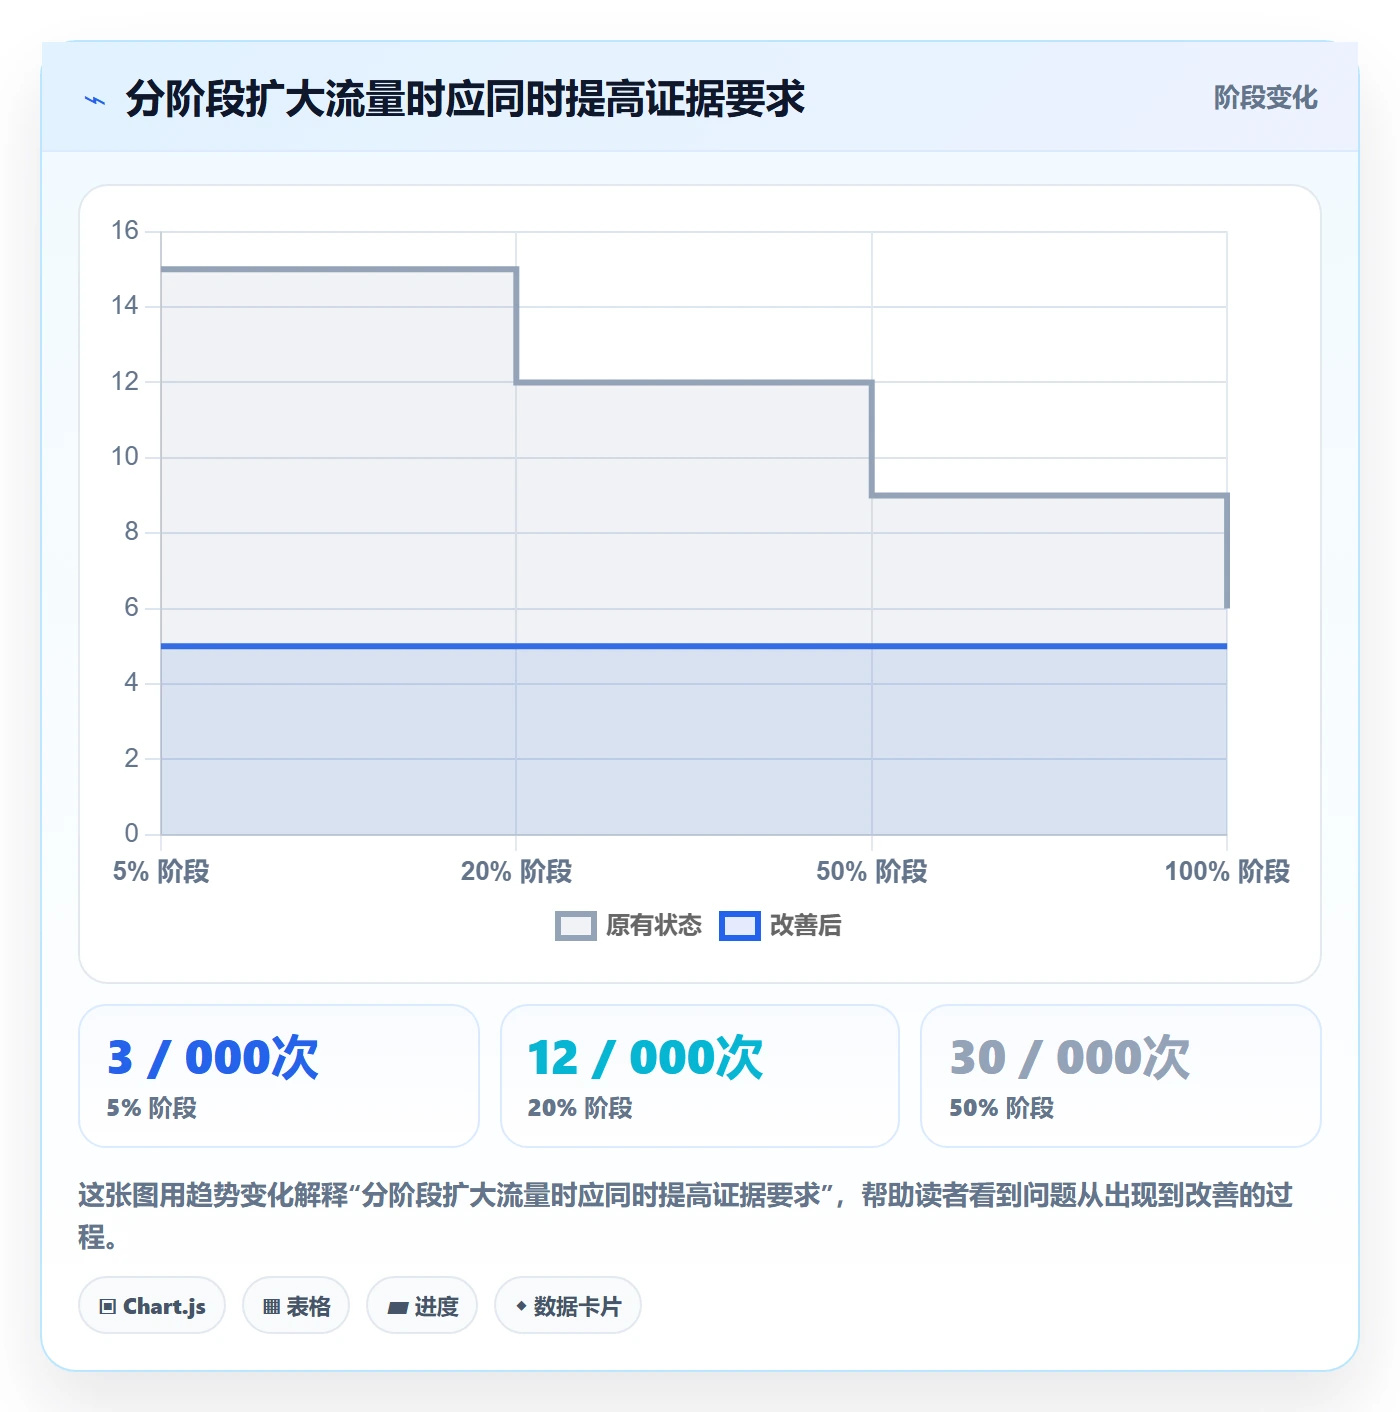
Task: Click the 50% 阶段 x-axis label
Action: (872, 872)
